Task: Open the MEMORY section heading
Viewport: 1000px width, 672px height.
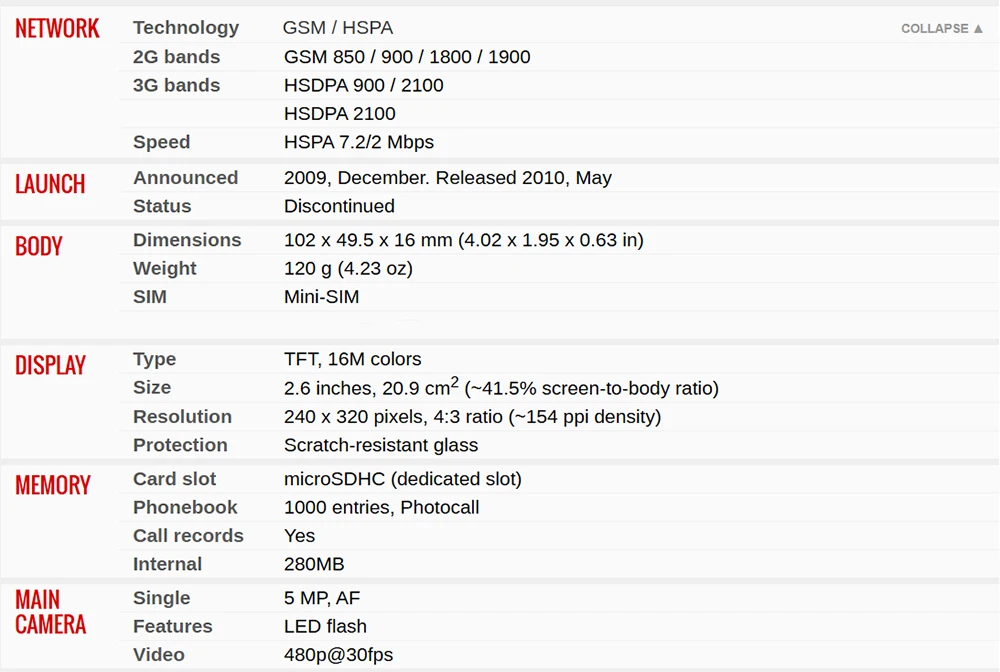Action: [x=53, y=485]
